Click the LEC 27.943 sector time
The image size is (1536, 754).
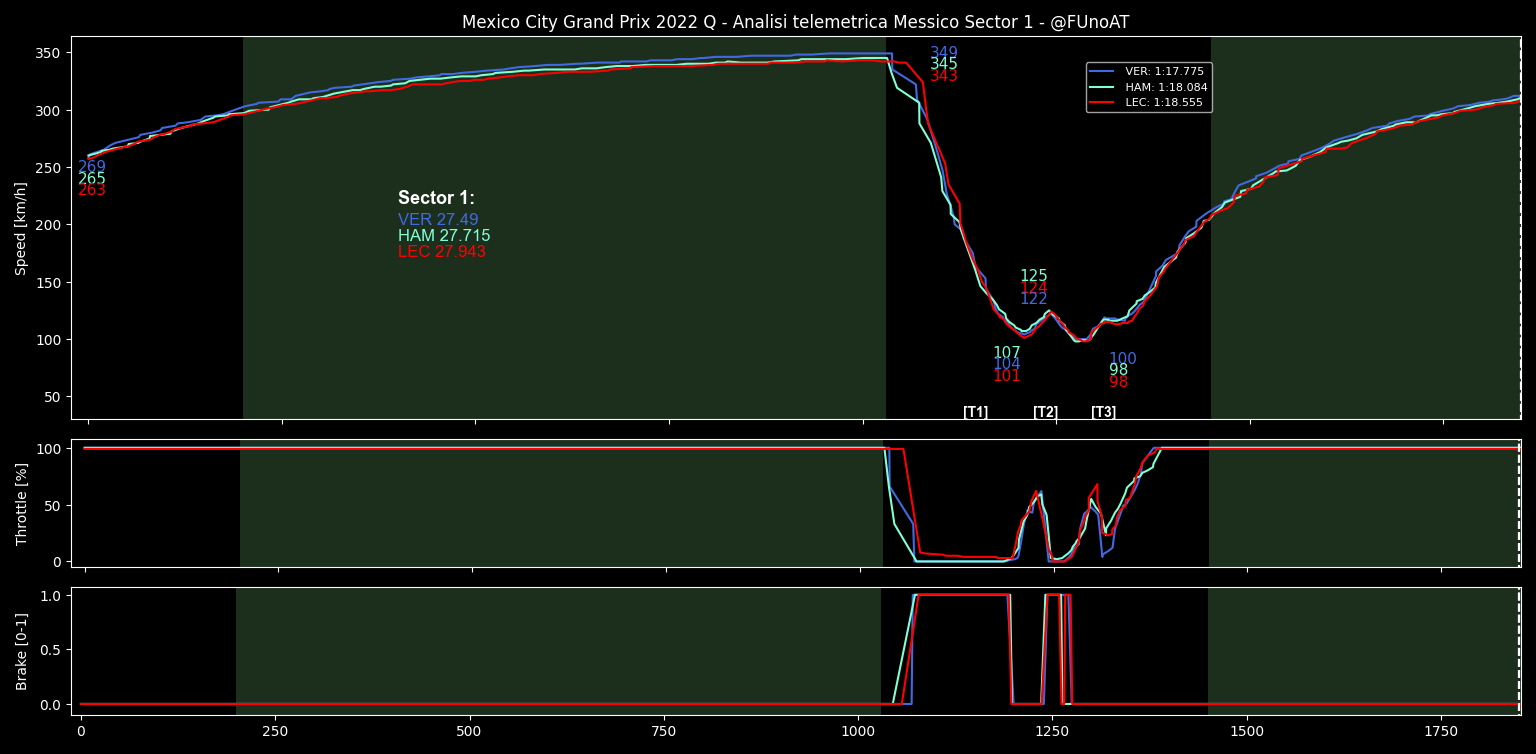click(x=442, y=252)
